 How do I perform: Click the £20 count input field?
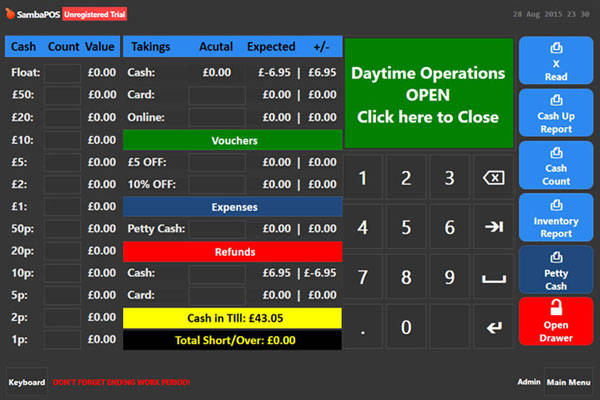pos(62,117)
